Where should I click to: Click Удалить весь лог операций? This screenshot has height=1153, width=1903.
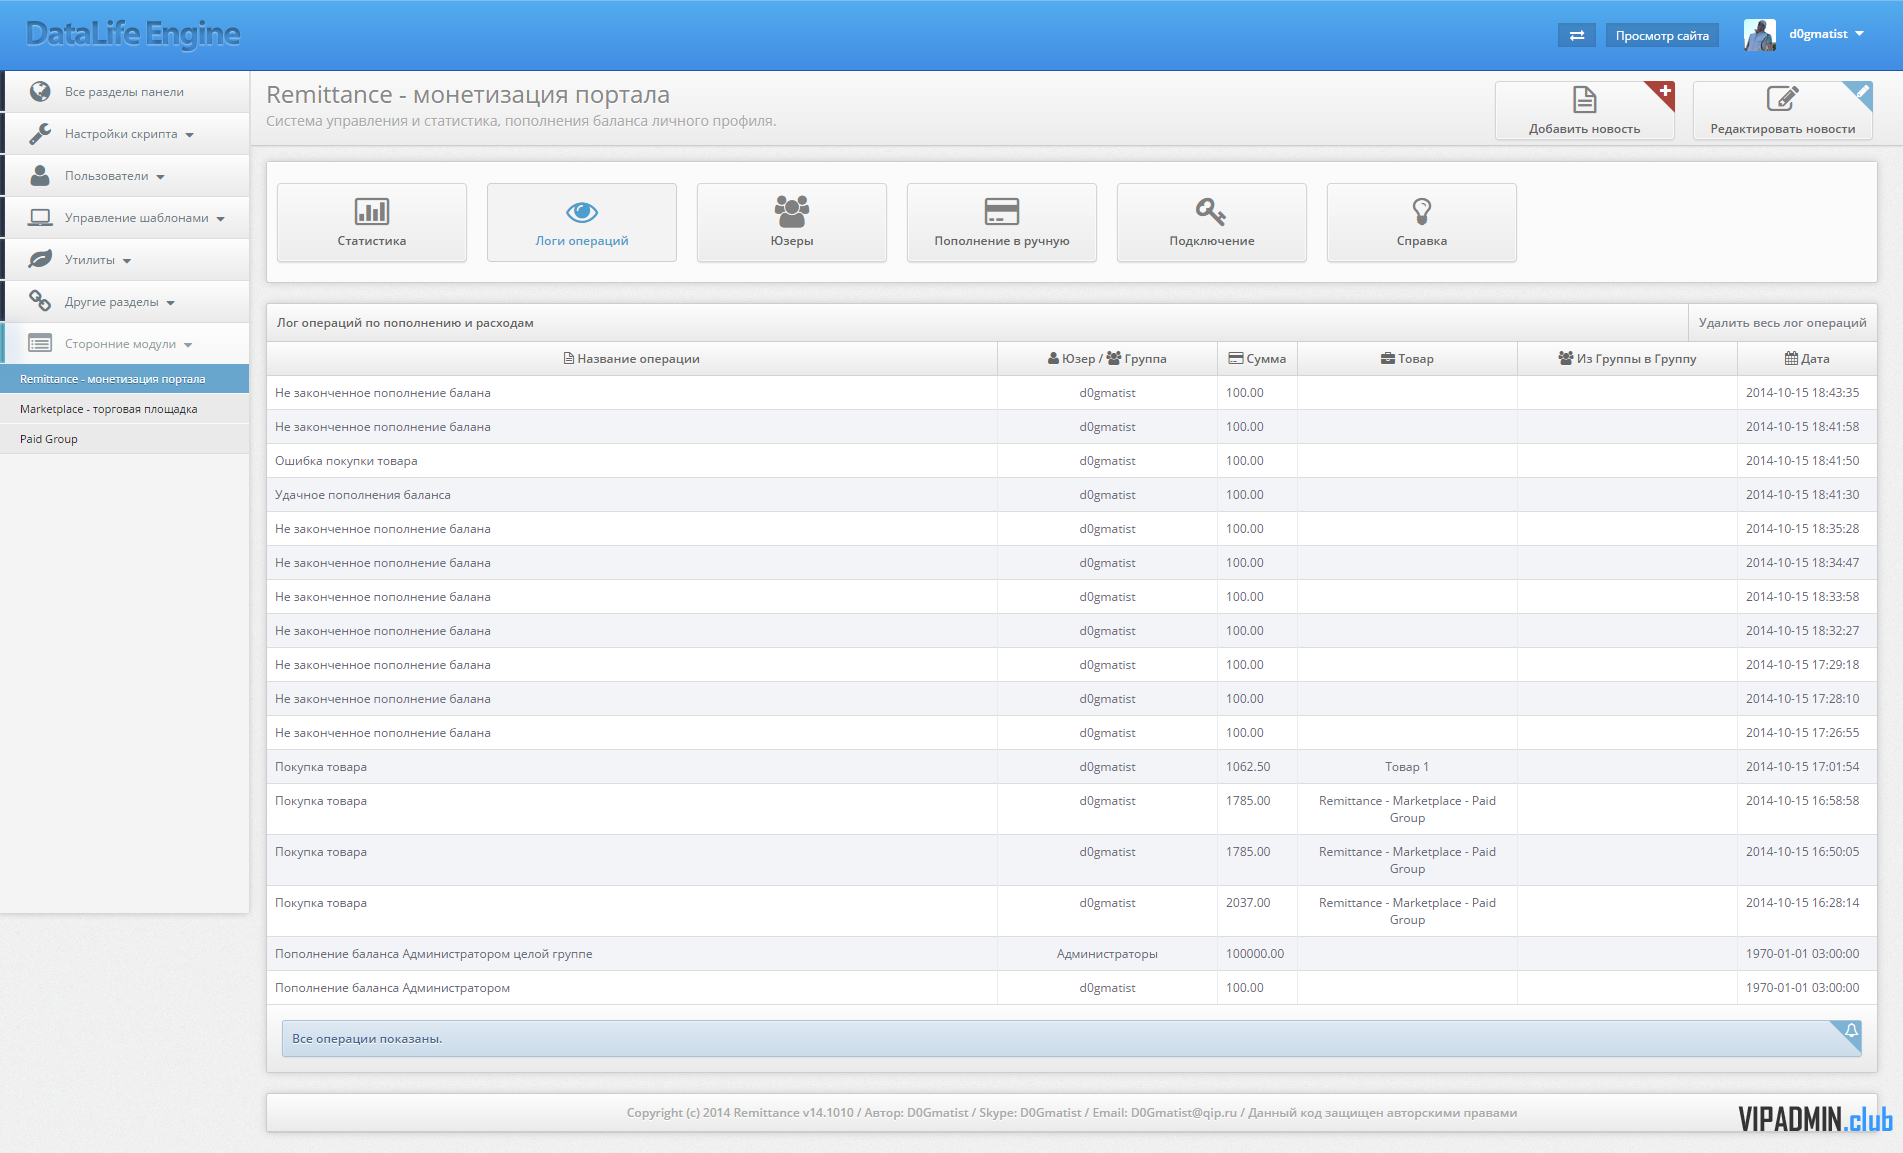[1782, 322]
